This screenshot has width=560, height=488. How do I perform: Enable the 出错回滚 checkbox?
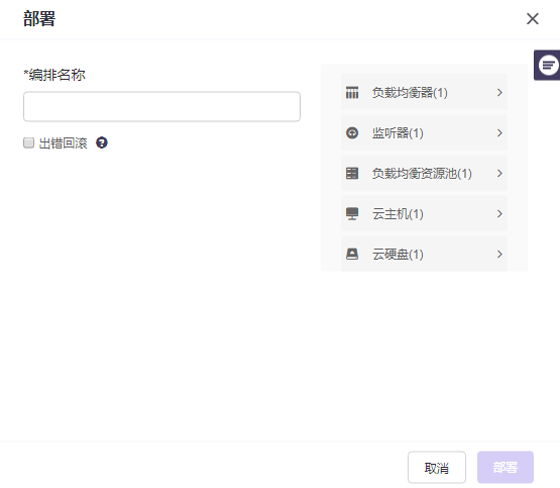[29, 143]
